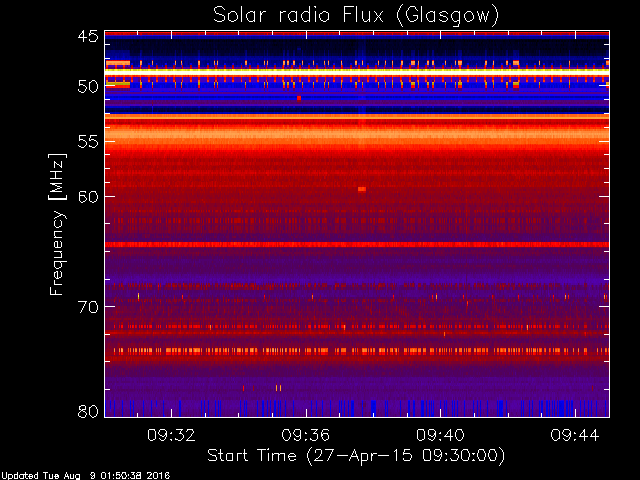Click the 'Updated Tue Aug 9' timestamp text

pyautogui.click(x=85, y=476)
